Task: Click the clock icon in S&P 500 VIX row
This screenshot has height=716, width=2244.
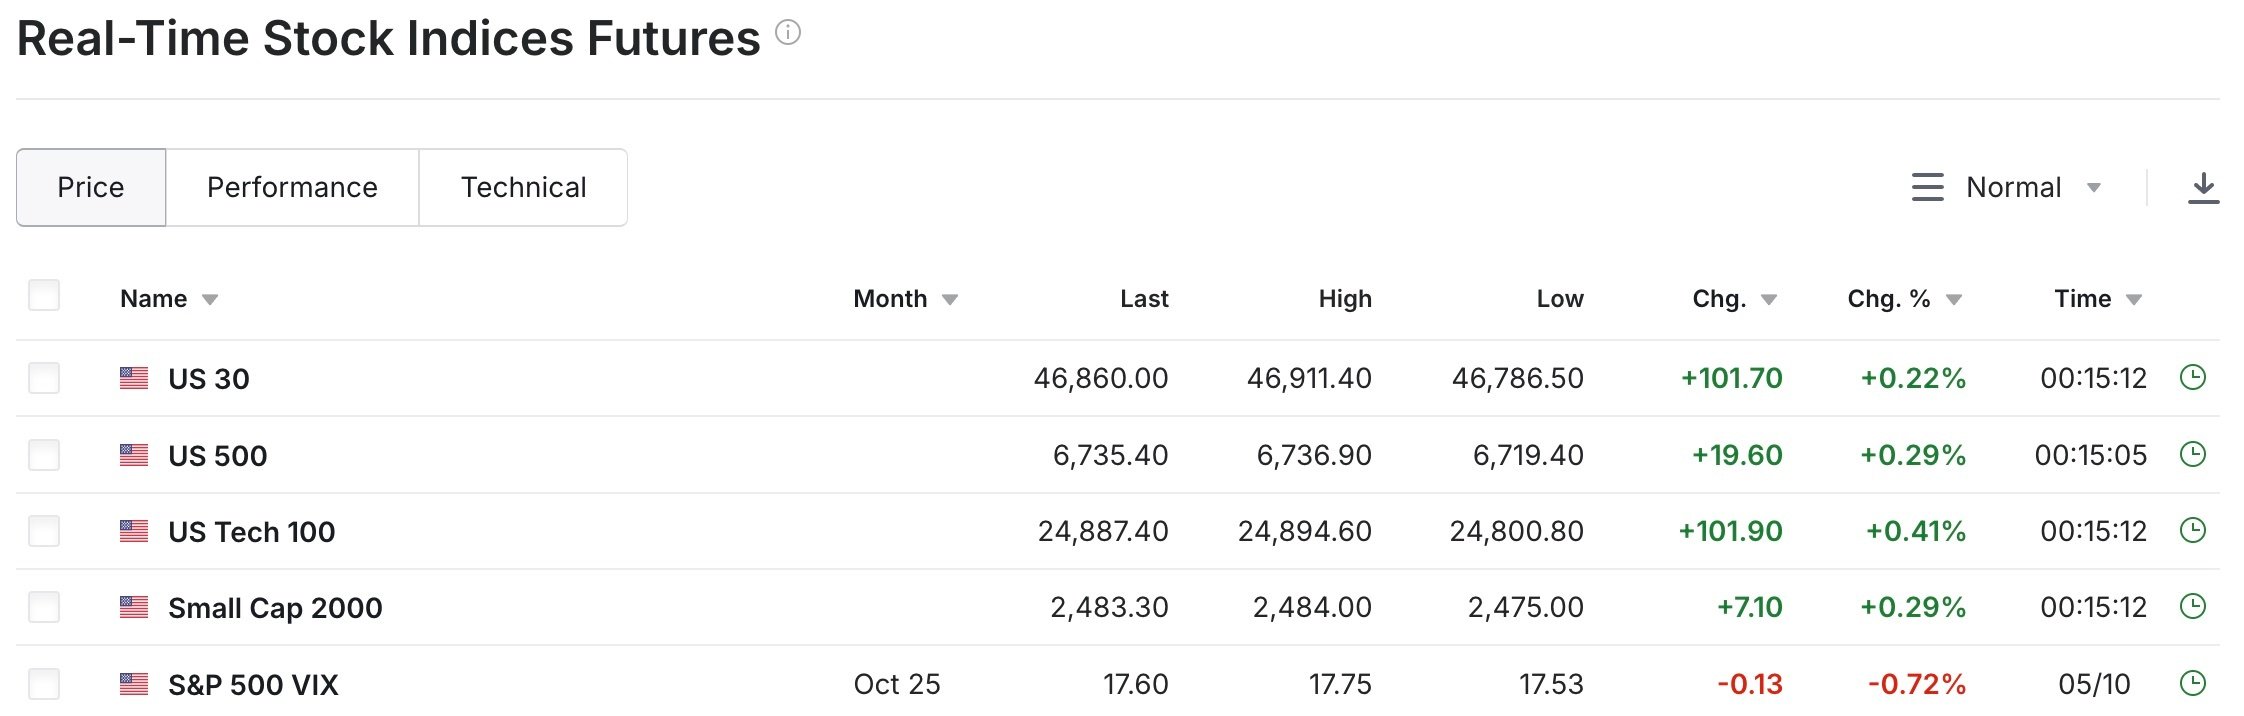Action: (x=2192, y=684)
